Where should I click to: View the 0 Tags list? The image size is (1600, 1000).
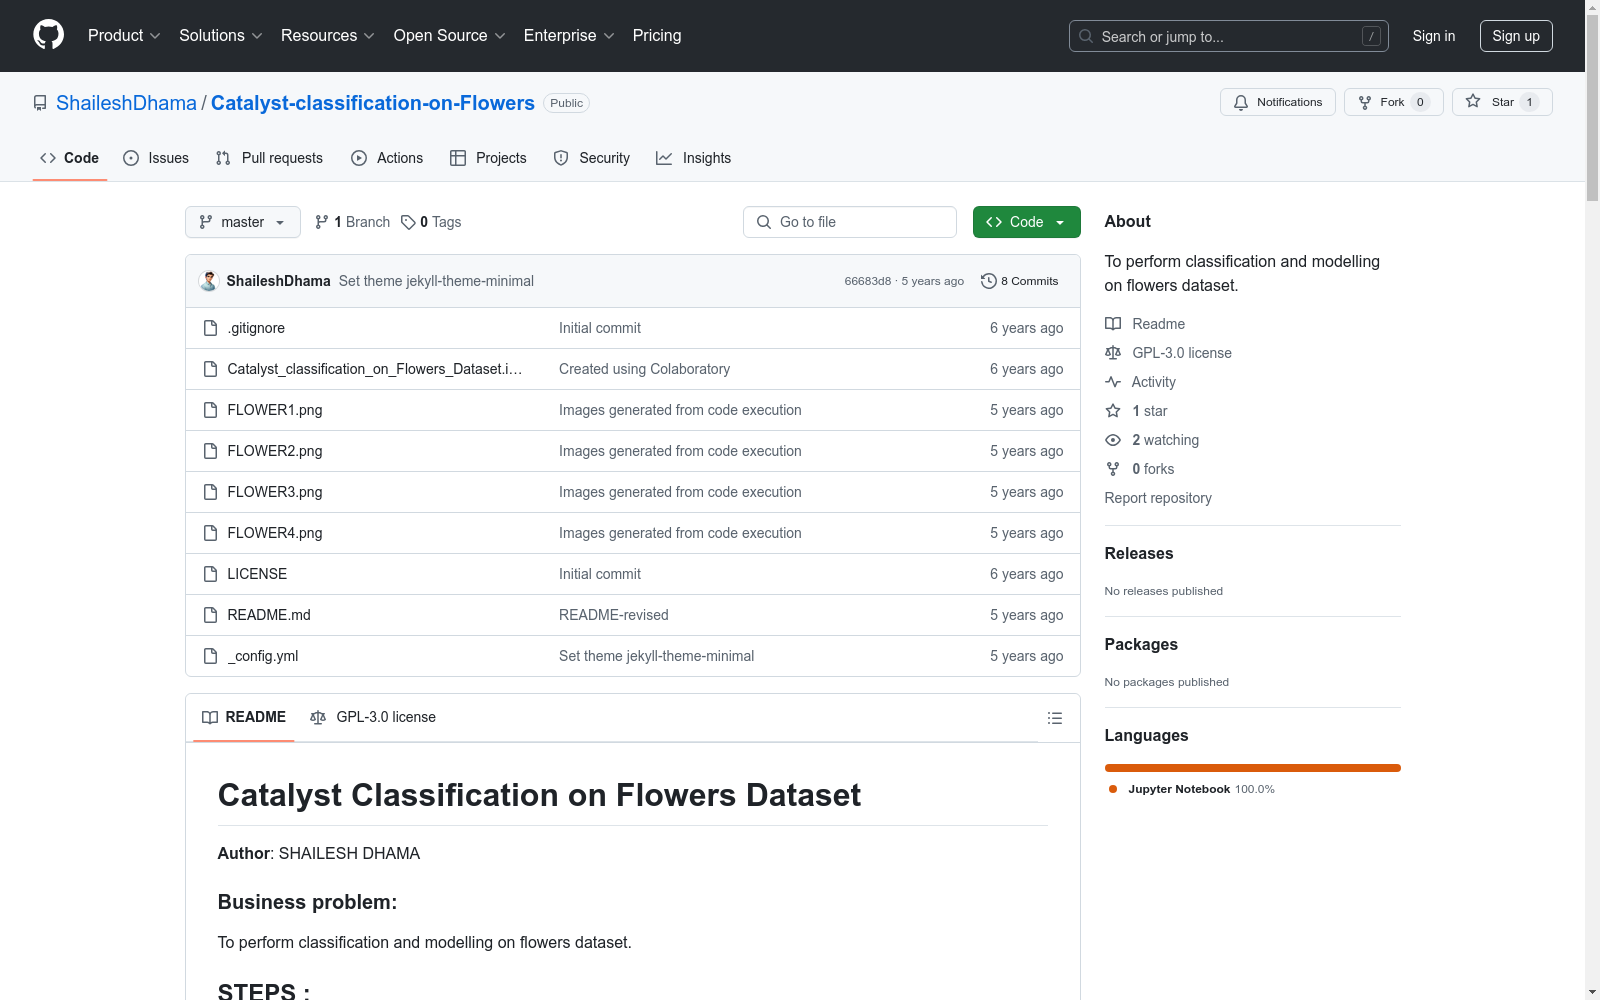click(x=431, y=222)
